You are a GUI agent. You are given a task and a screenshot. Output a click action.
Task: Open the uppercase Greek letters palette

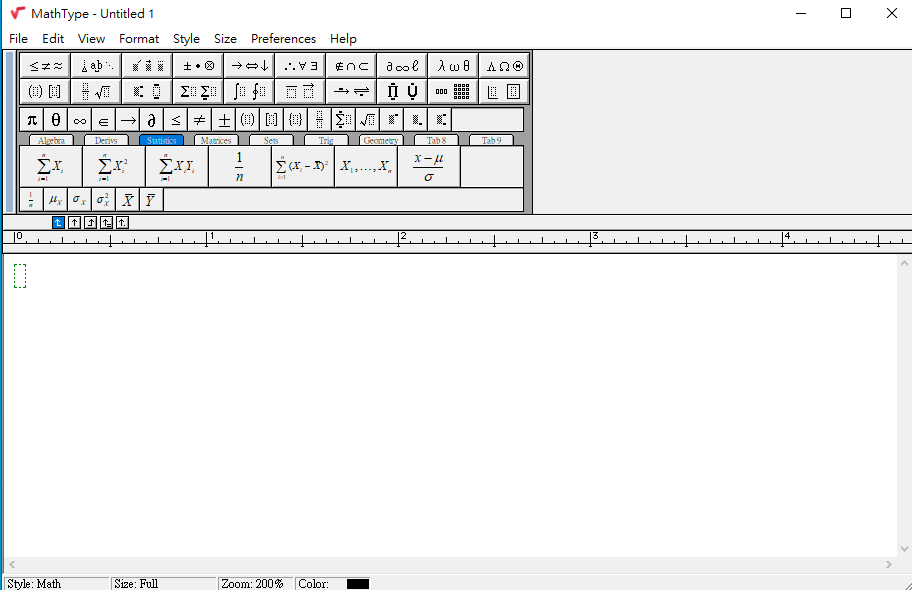point(504,66)
